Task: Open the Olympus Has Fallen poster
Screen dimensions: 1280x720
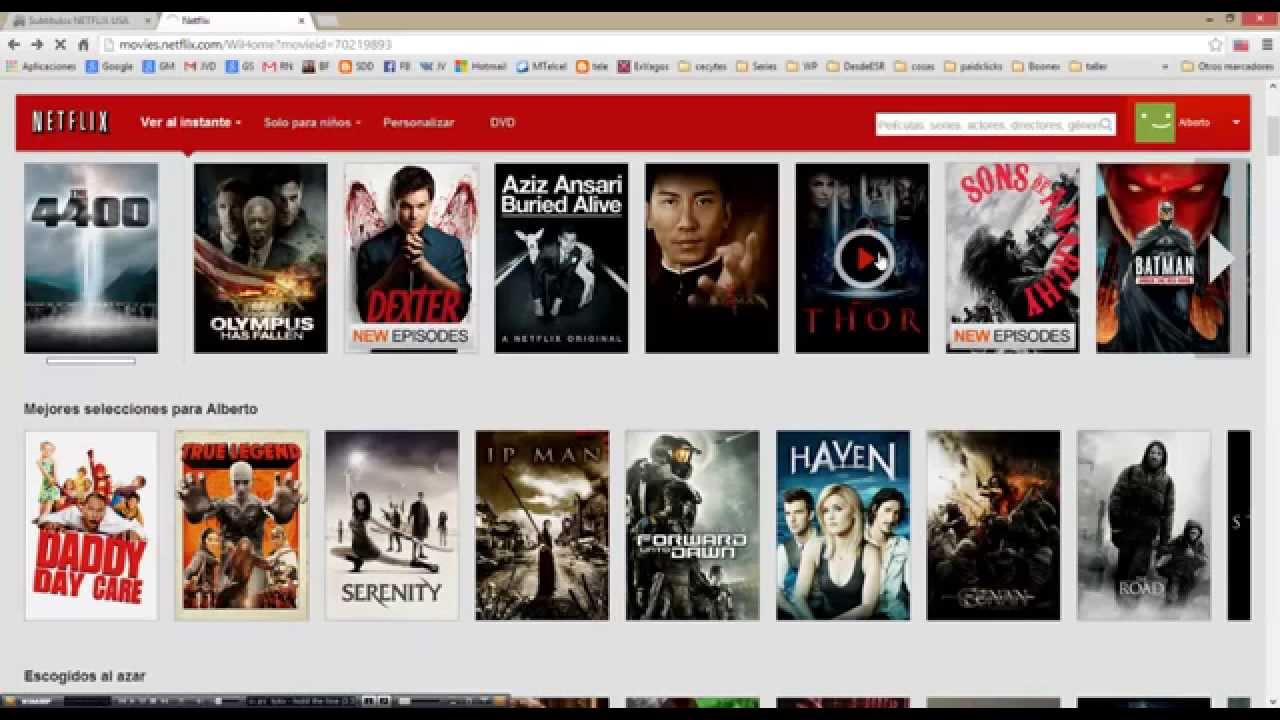Action: [260, 258]
